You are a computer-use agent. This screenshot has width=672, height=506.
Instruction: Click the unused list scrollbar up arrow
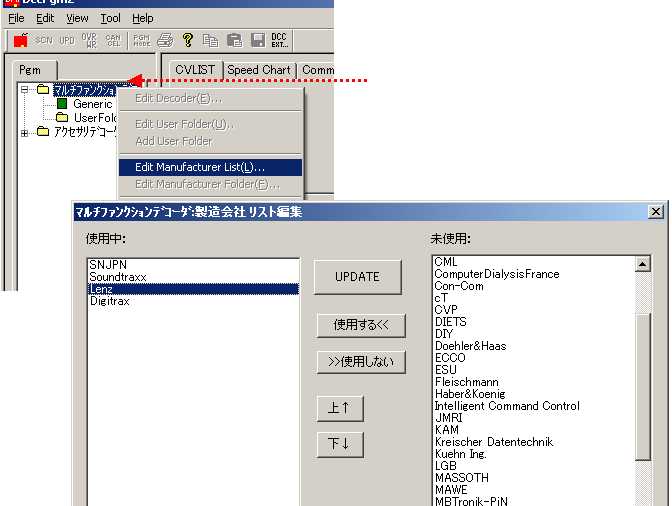643,264
